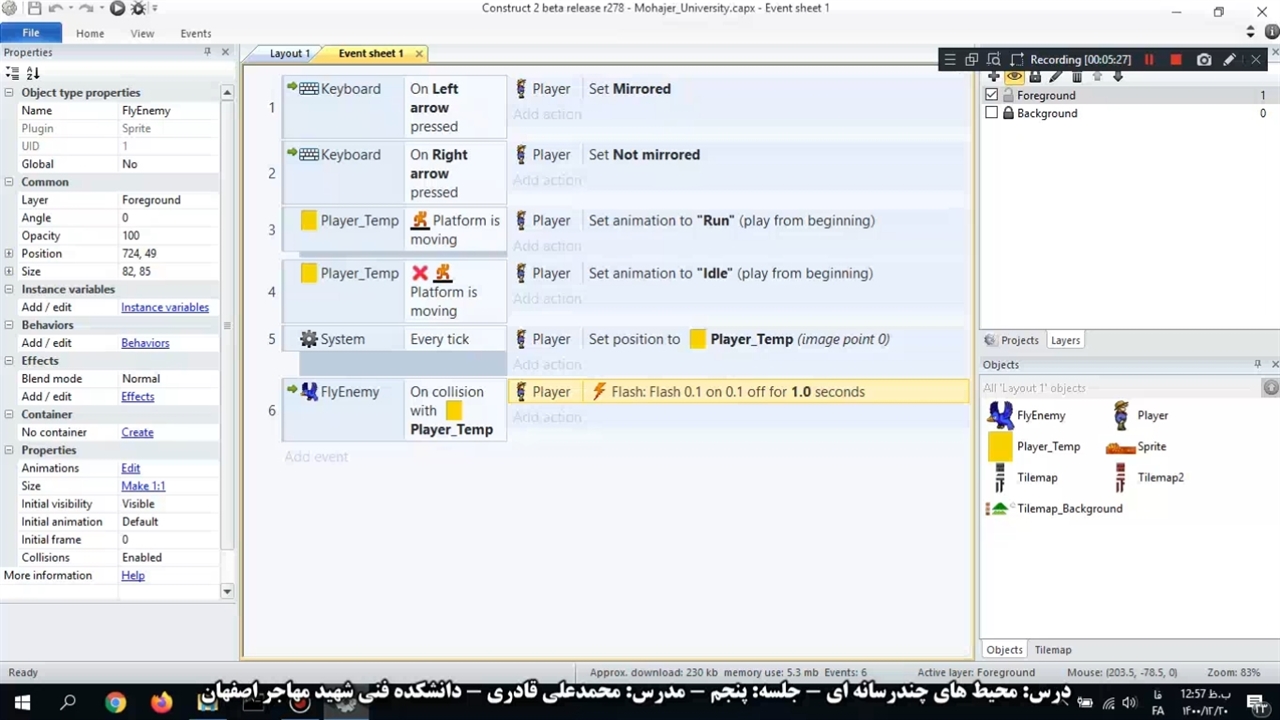Viewport: 1280px width, 720px height.
Task: Check the Background layer visibility checkbox
Action: (x=992, y=113)
